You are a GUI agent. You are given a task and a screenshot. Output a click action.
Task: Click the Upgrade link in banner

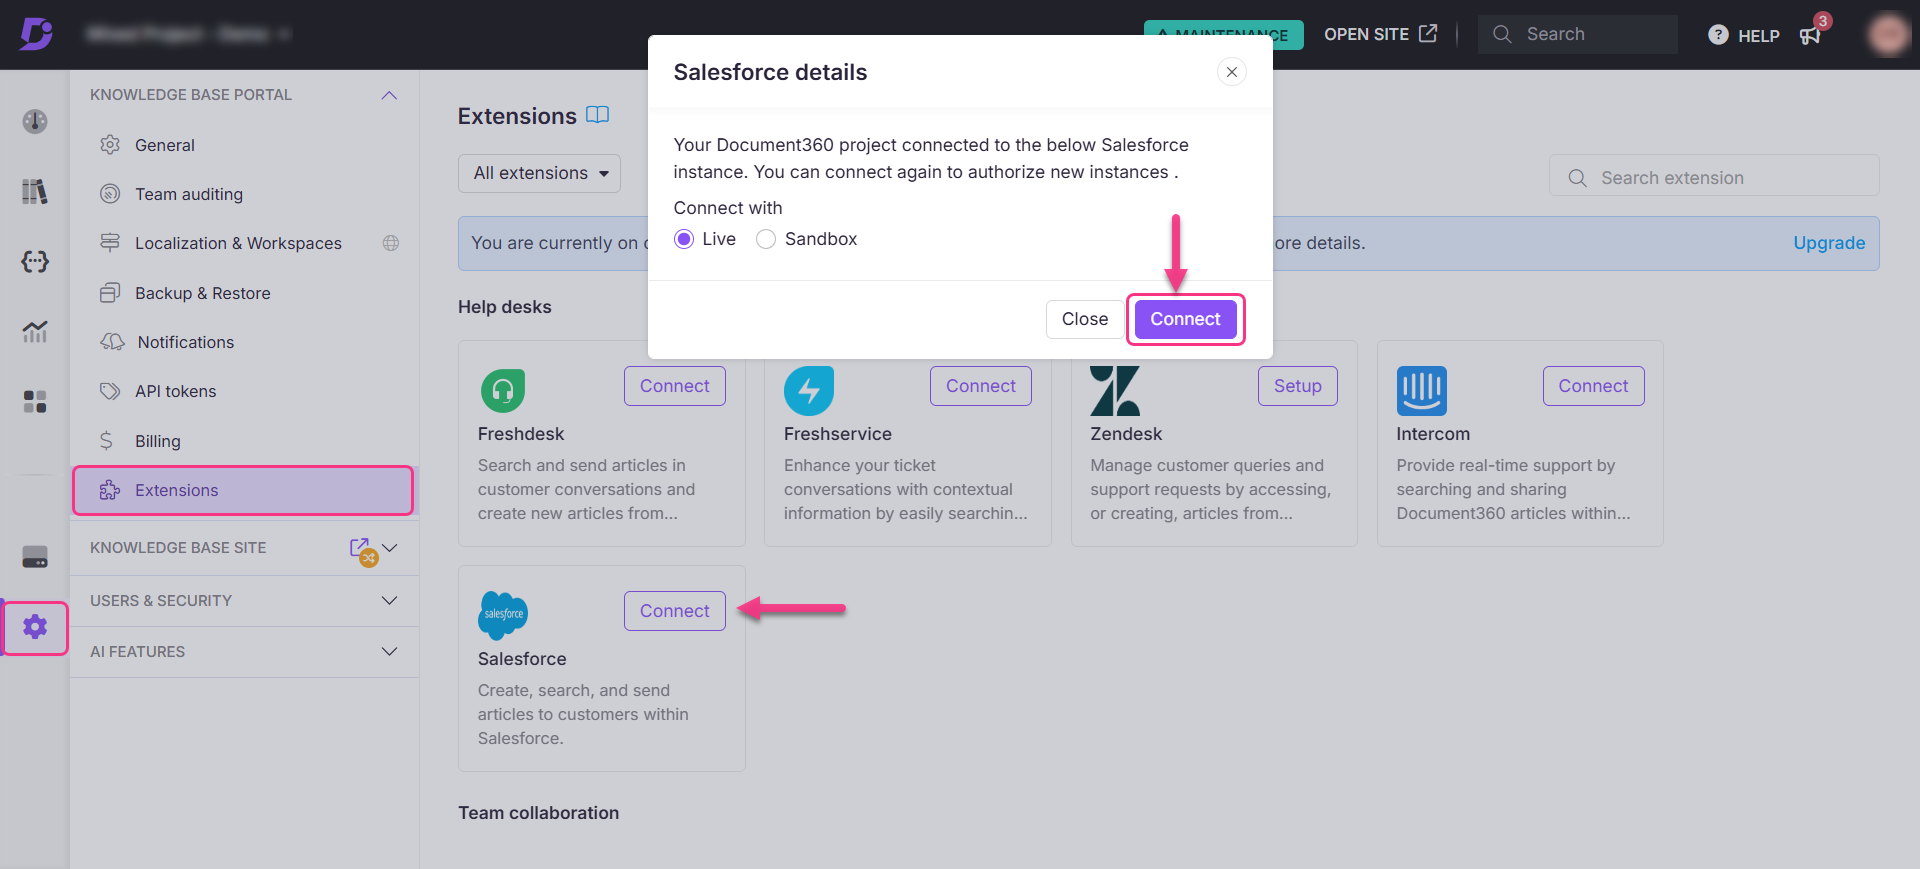tap(1829, 243)
